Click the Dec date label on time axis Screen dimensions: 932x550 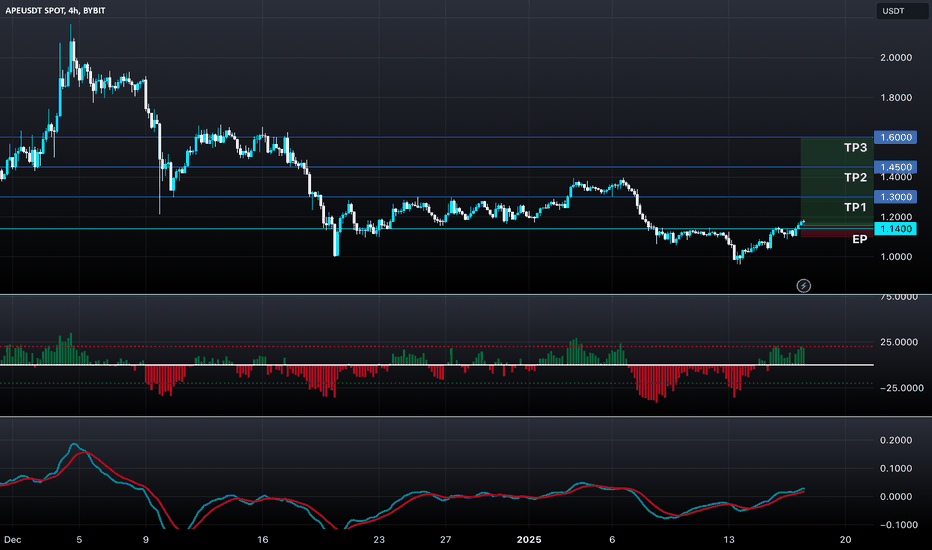[12, 540]
